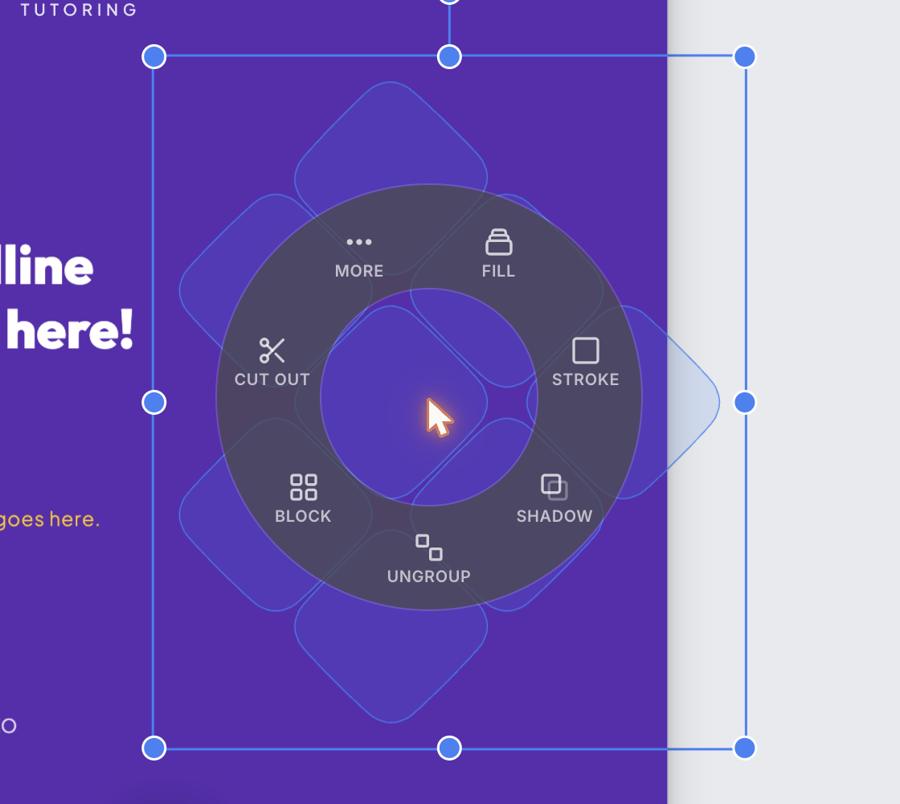Click the right-middle selection handle
The width and height of the screenshot is (900, 804).
click(x=745, y=402)
